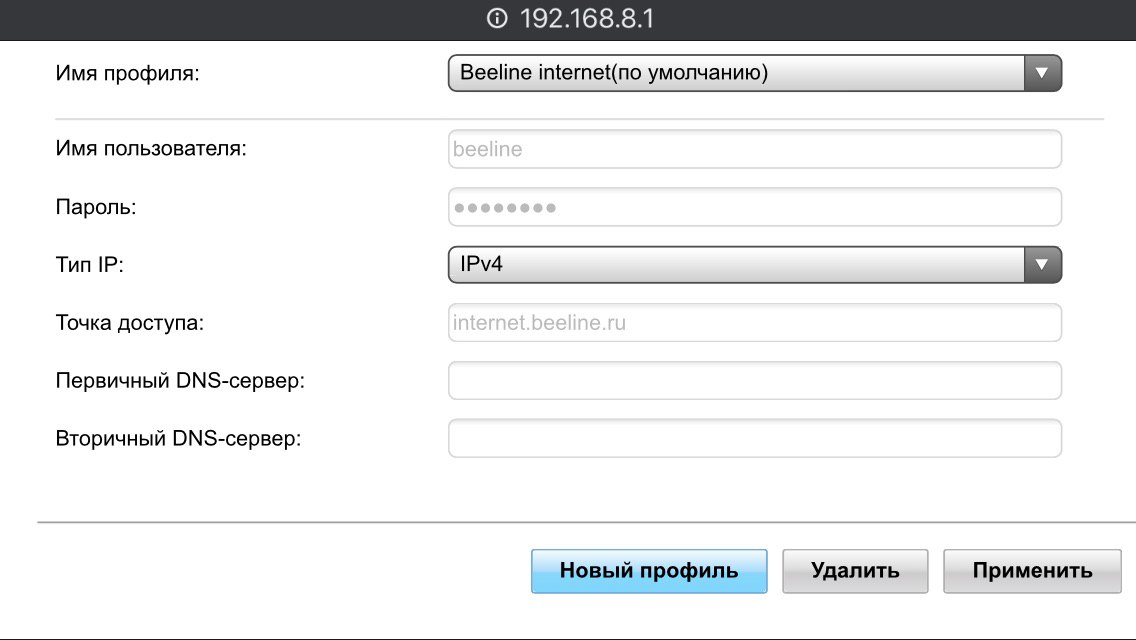Click the Новый профиль button

coord(649,571)
